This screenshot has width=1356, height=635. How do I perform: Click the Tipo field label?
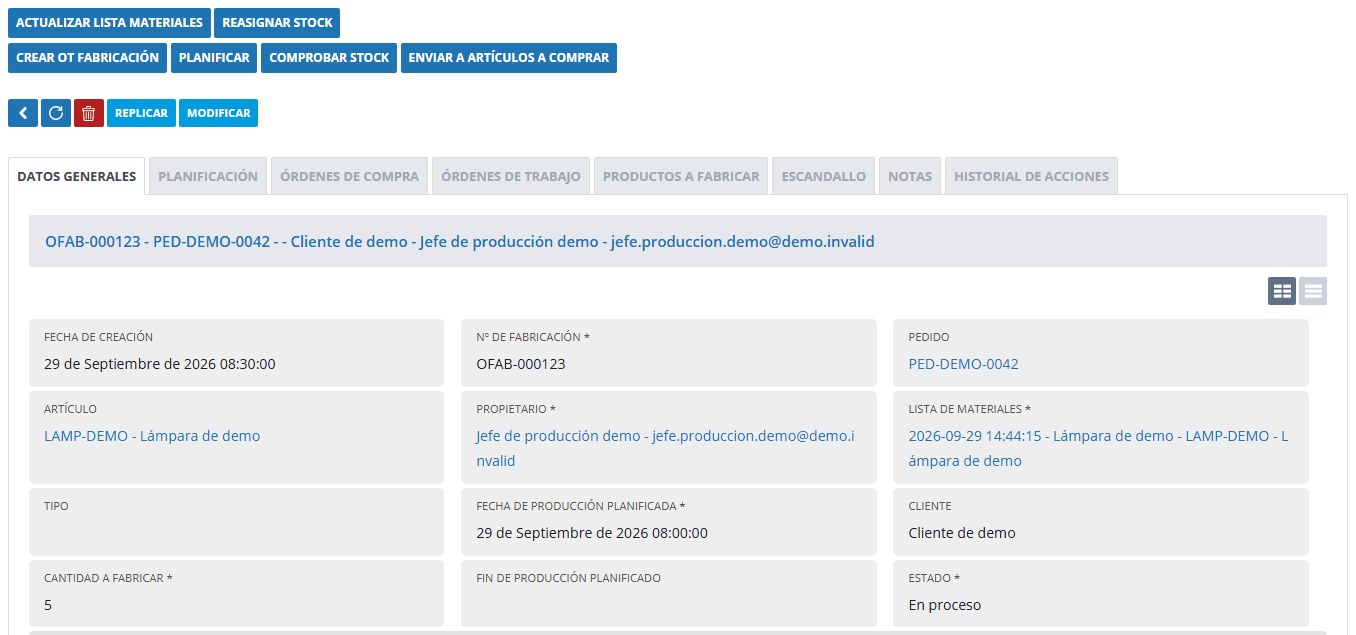tap(56, 506)
